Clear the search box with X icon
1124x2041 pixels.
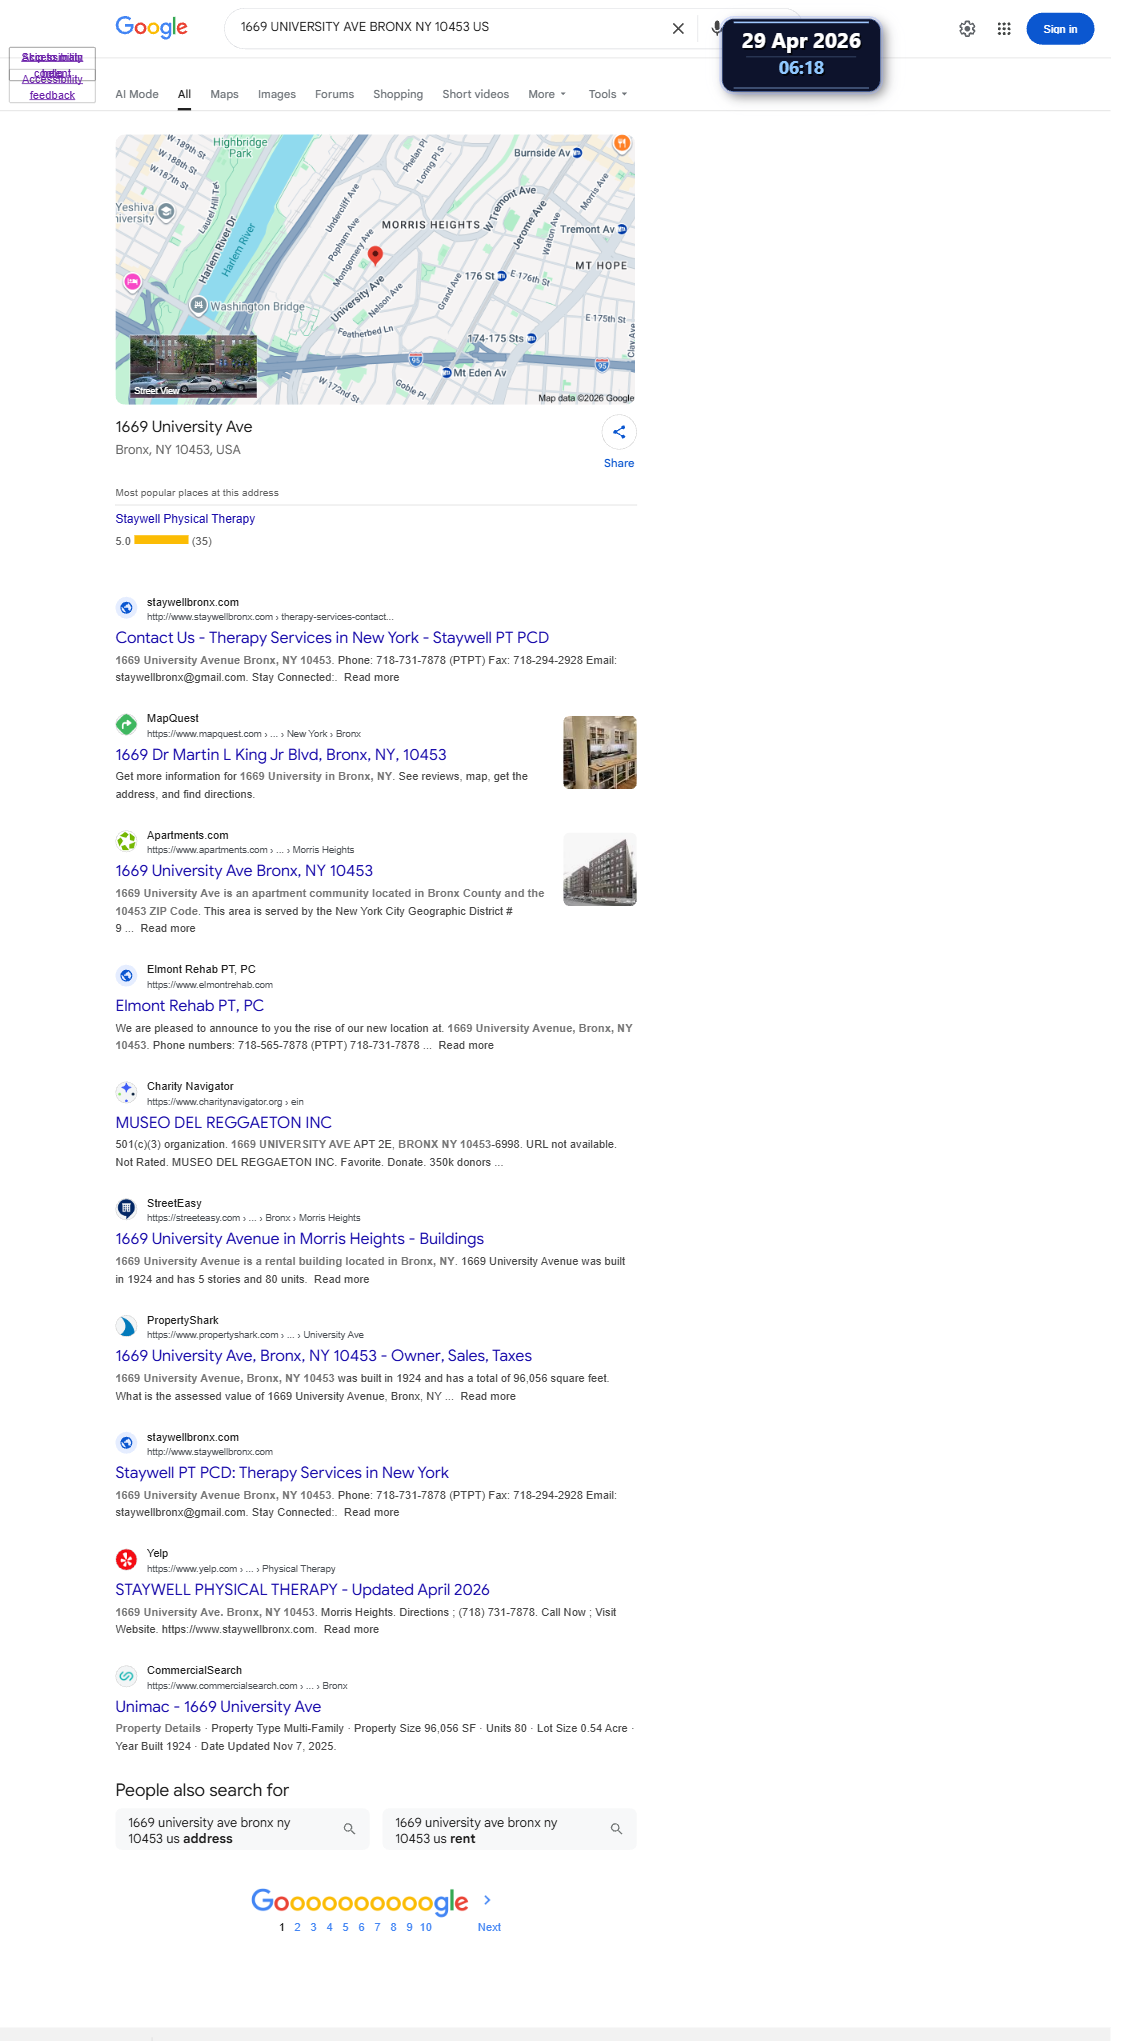(678, 29)
